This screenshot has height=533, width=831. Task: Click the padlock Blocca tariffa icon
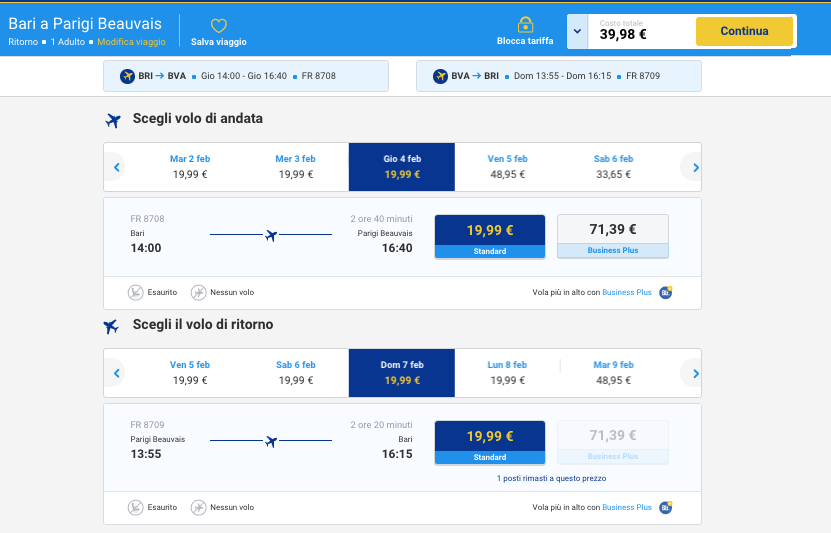point(525,25)
